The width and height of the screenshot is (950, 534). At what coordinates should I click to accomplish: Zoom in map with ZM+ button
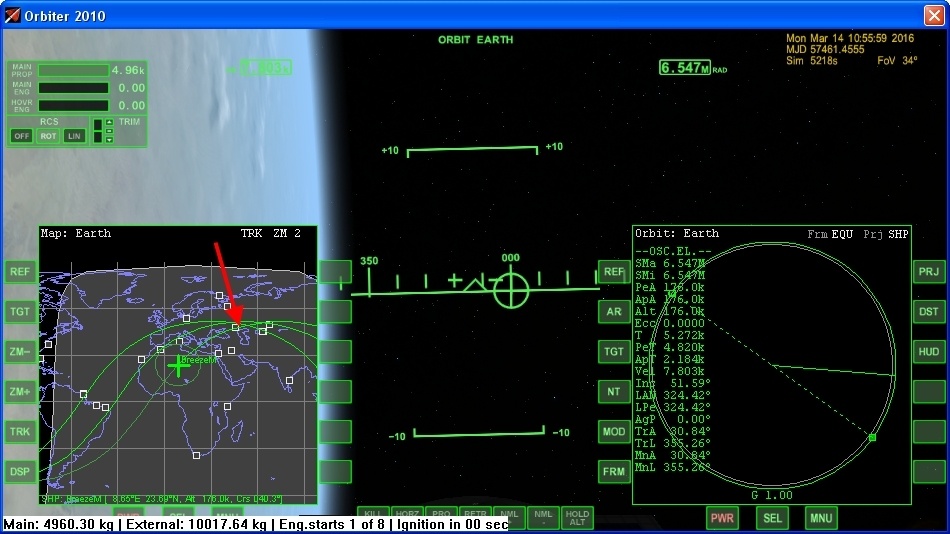pos(19,392)
